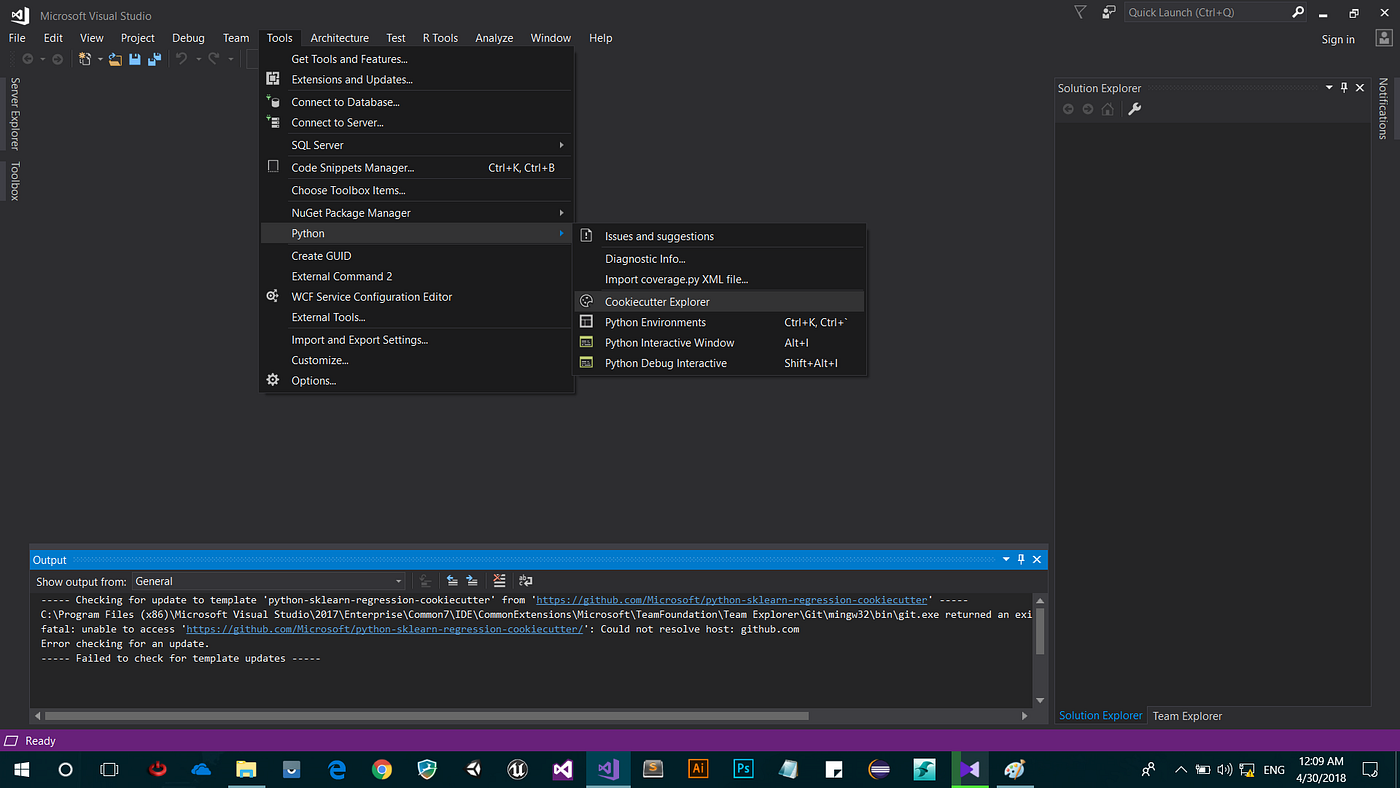Toggle Word Wrap in the Output panel
1400x788 pixels.
pyautogui.click(x=526, y=581)
